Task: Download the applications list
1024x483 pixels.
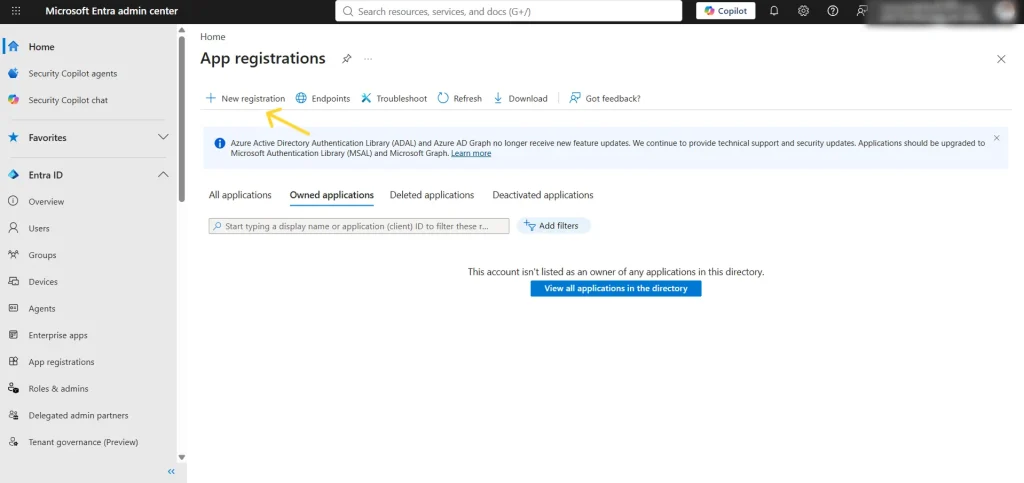Action: pyautogui.click(x=520, y=99)
